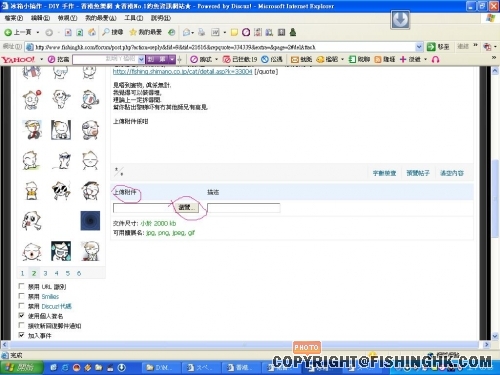Open the History toolbar icon
Viewport: 500px width, 375px height.
pos(171,32)
